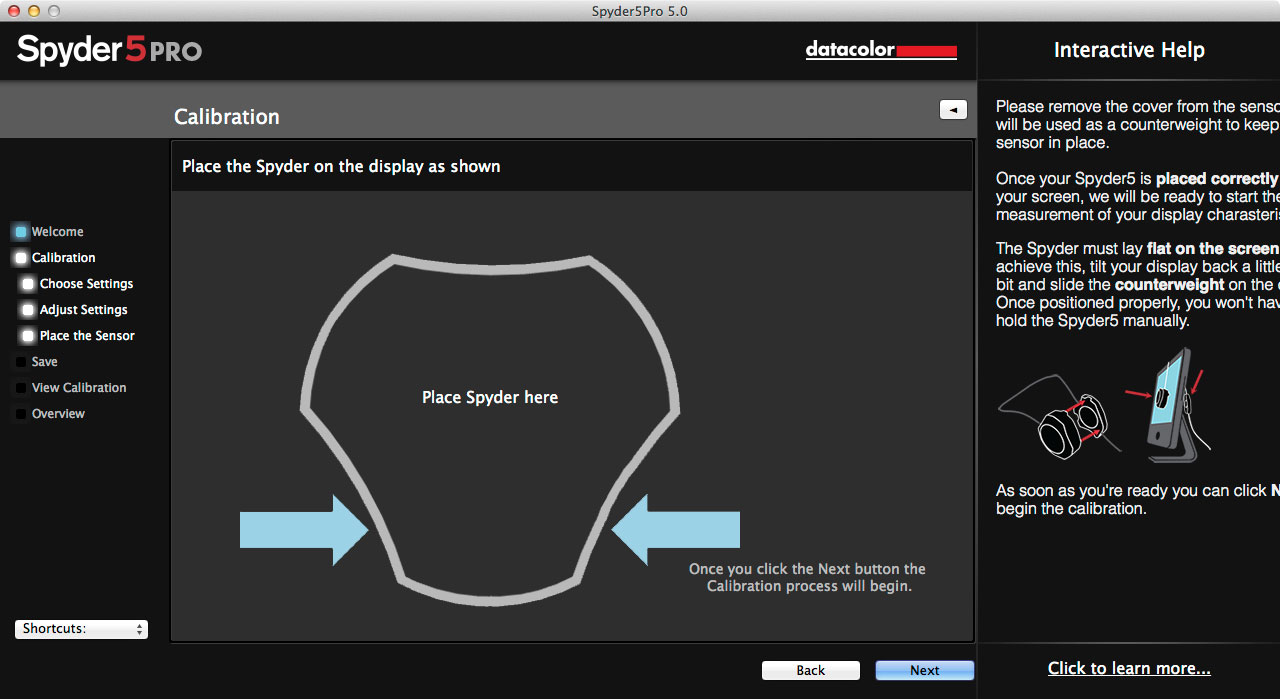Viewport: 1280px width, 699px height.
Task: Click the 'Place the Spyder on the display as shown' text
Action: (341, 166)
